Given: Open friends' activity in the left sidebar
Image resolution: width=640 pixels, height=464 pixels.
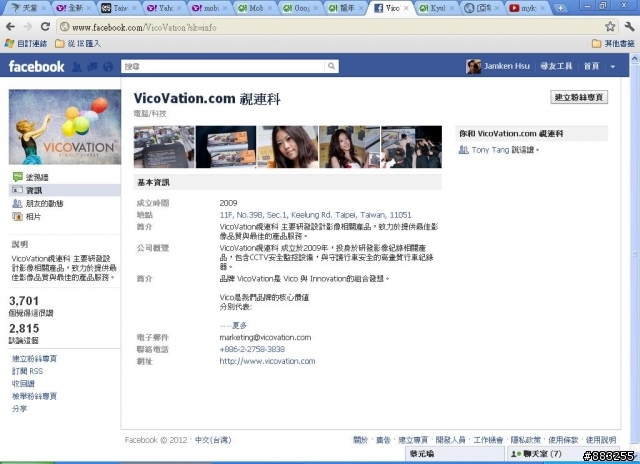Looking at the screenshot, I should 38,203.
